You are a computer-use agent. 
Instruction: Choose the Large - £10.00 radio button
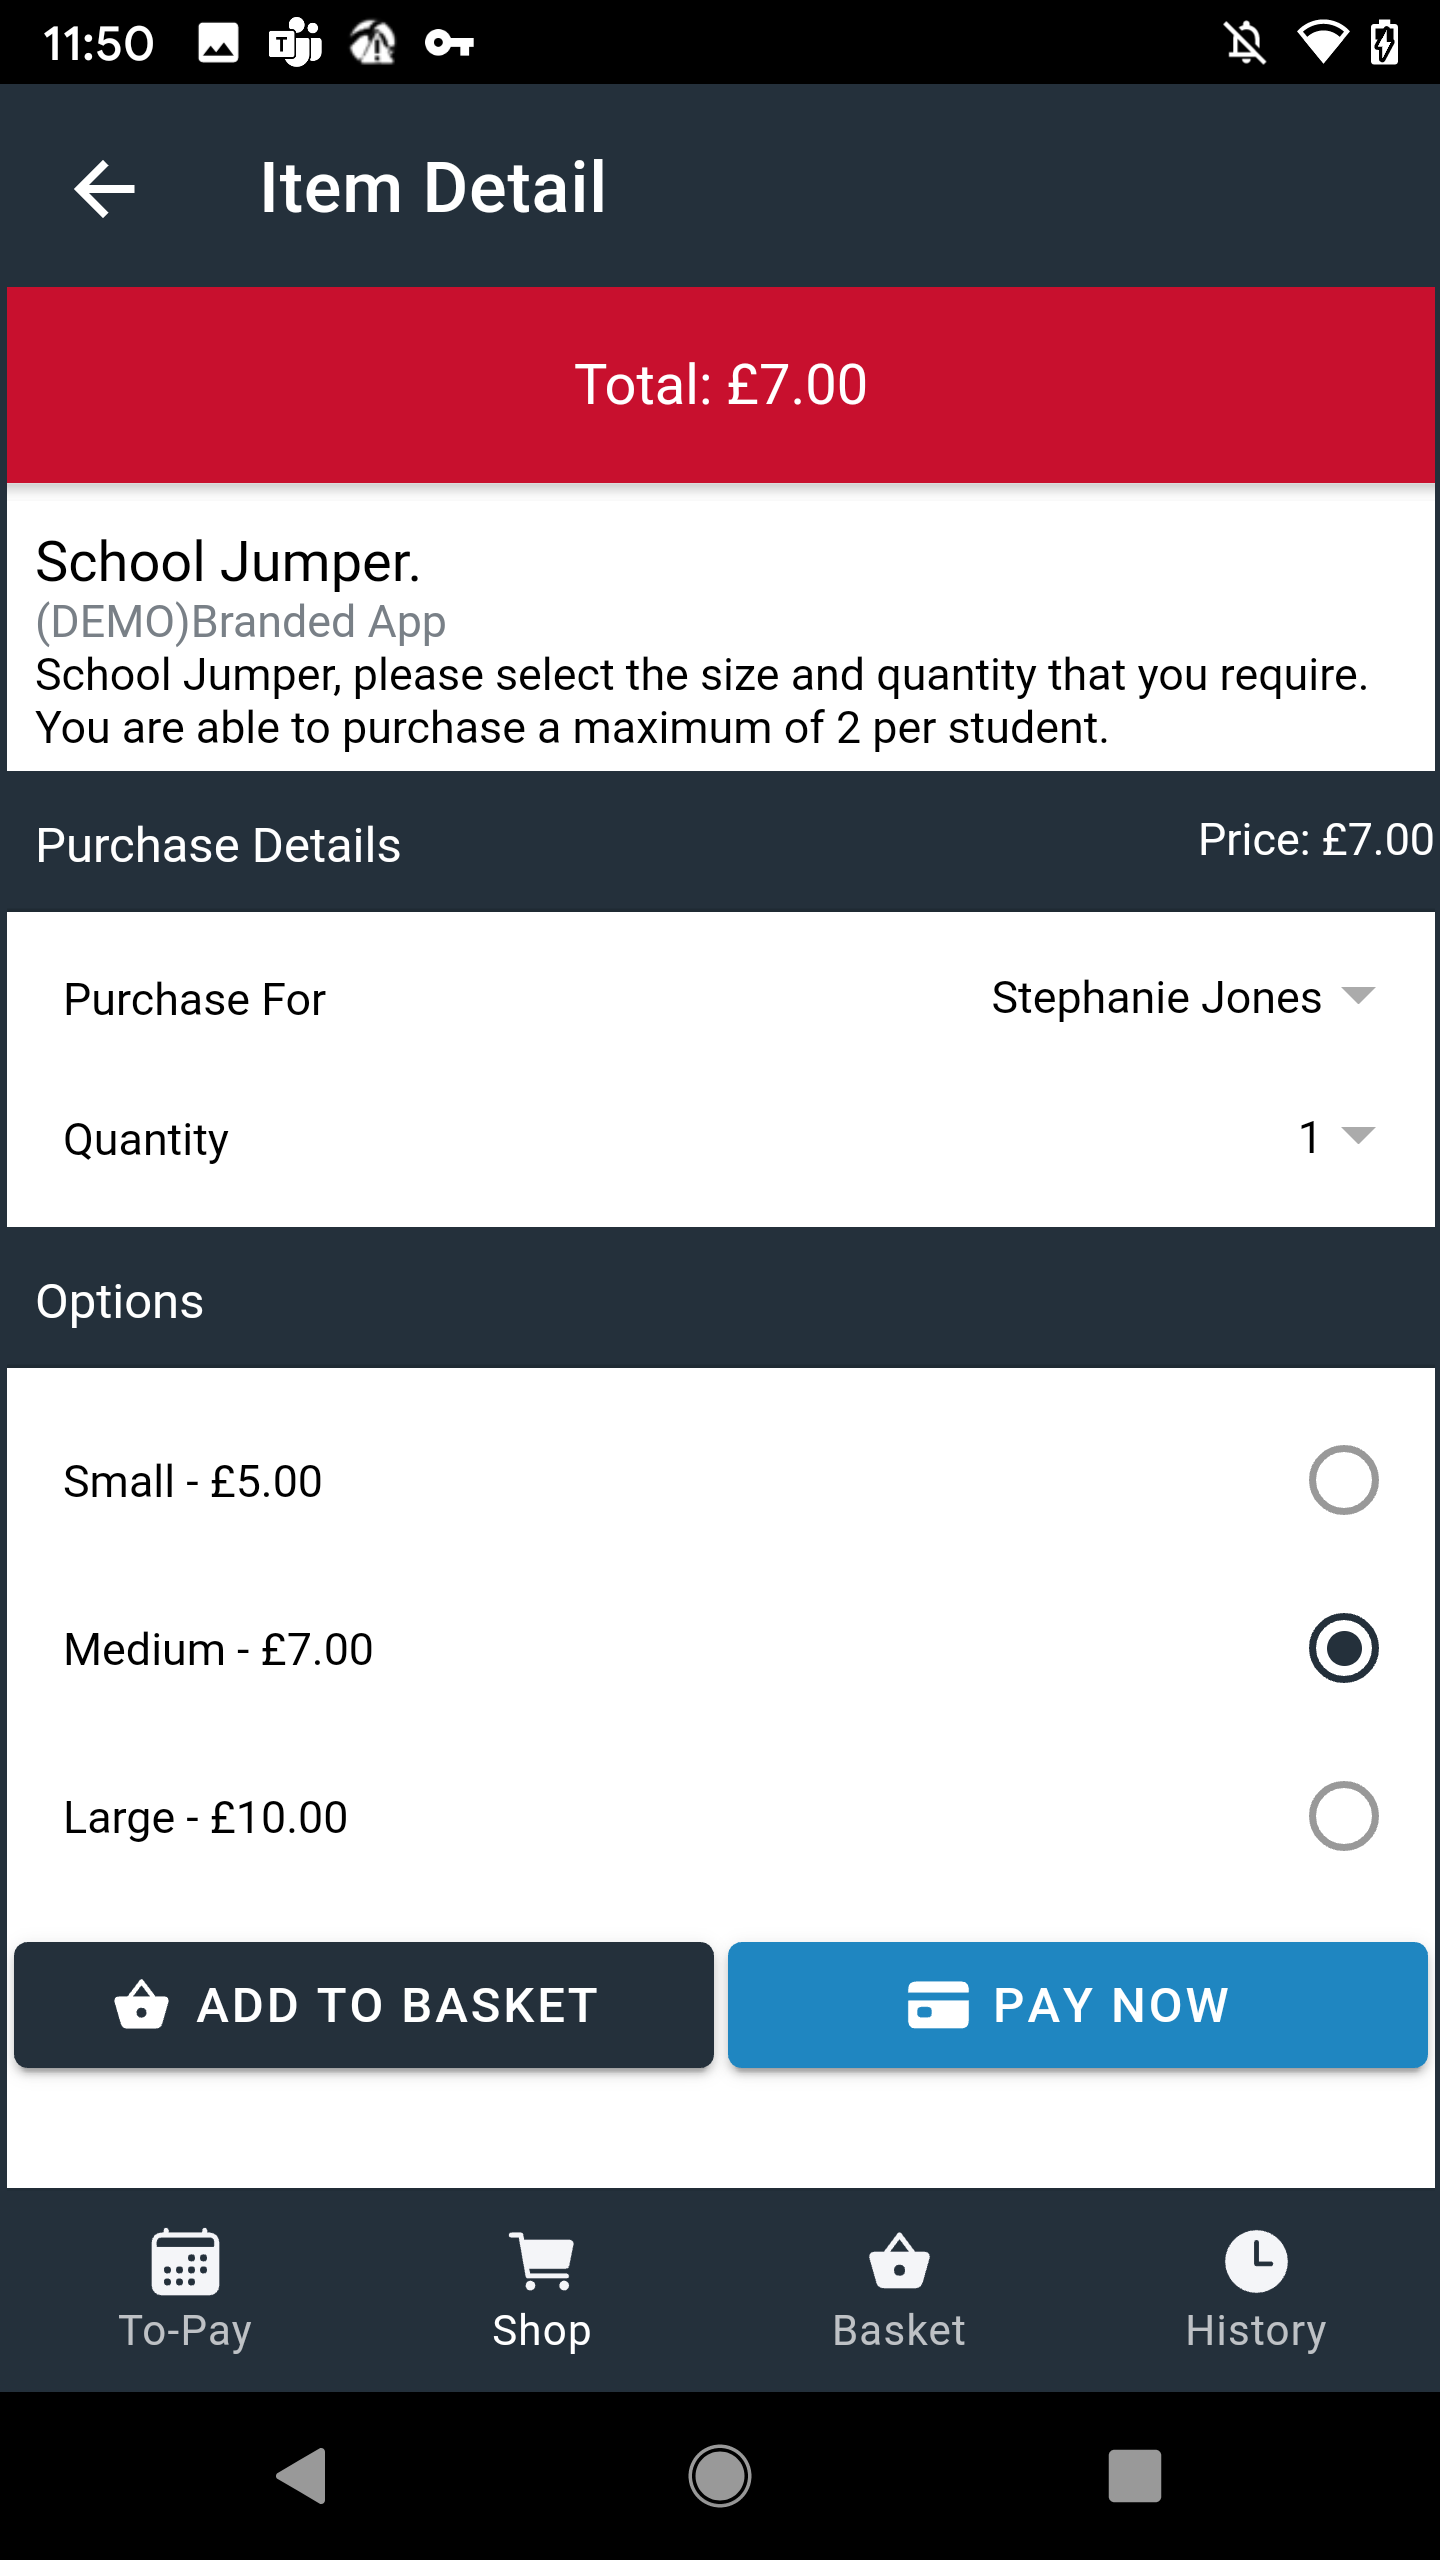pyautogui.click(x=1343, y=1816)
